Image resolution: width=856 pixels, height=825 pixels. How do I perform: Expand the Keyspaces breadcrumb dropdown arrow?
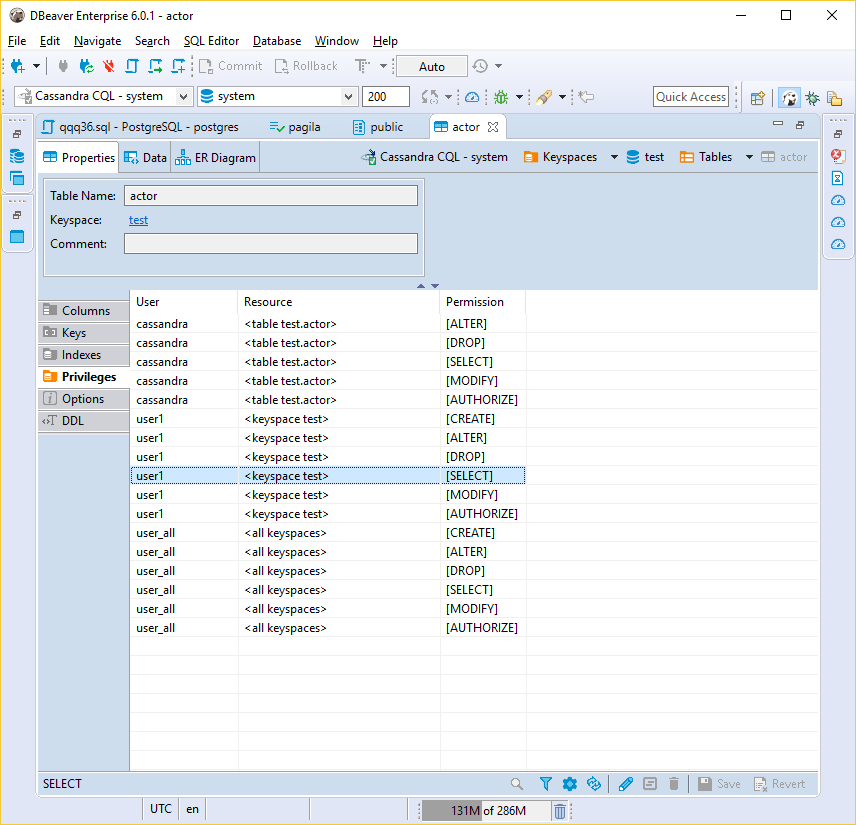(x=614, y=157)
